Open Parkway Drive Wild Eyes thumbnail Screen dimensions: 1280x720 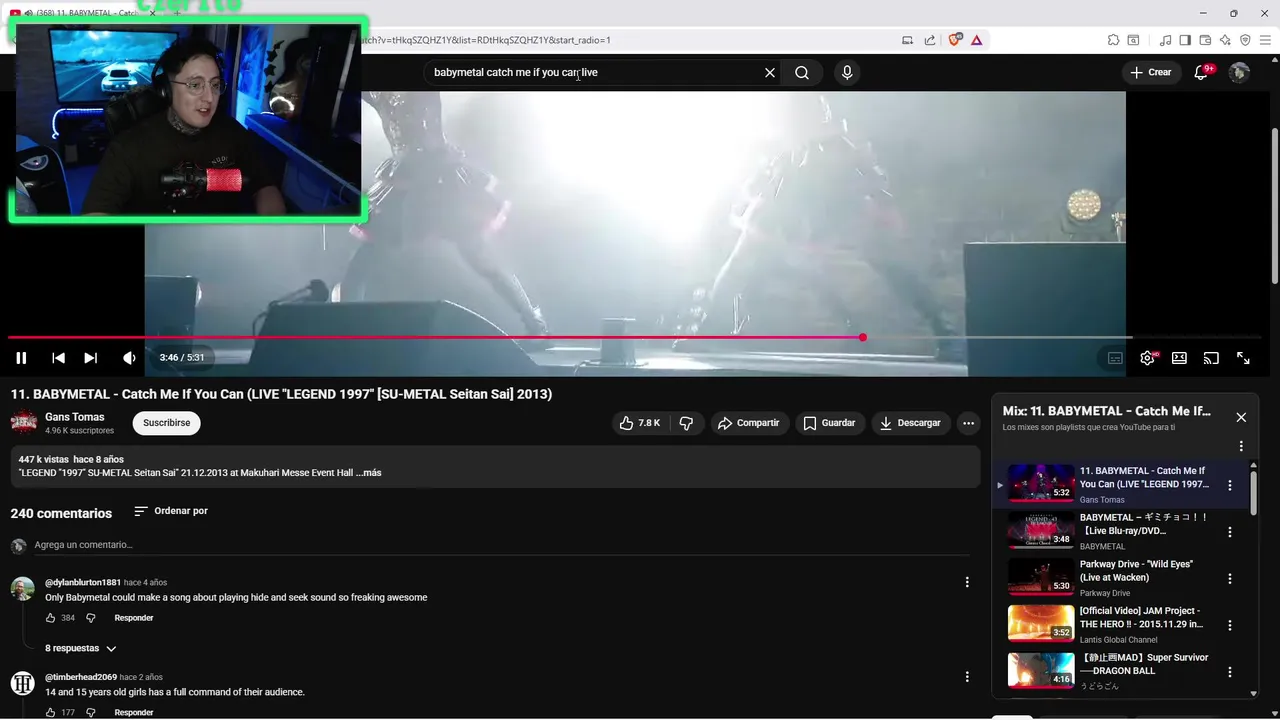coord(1041,576)
